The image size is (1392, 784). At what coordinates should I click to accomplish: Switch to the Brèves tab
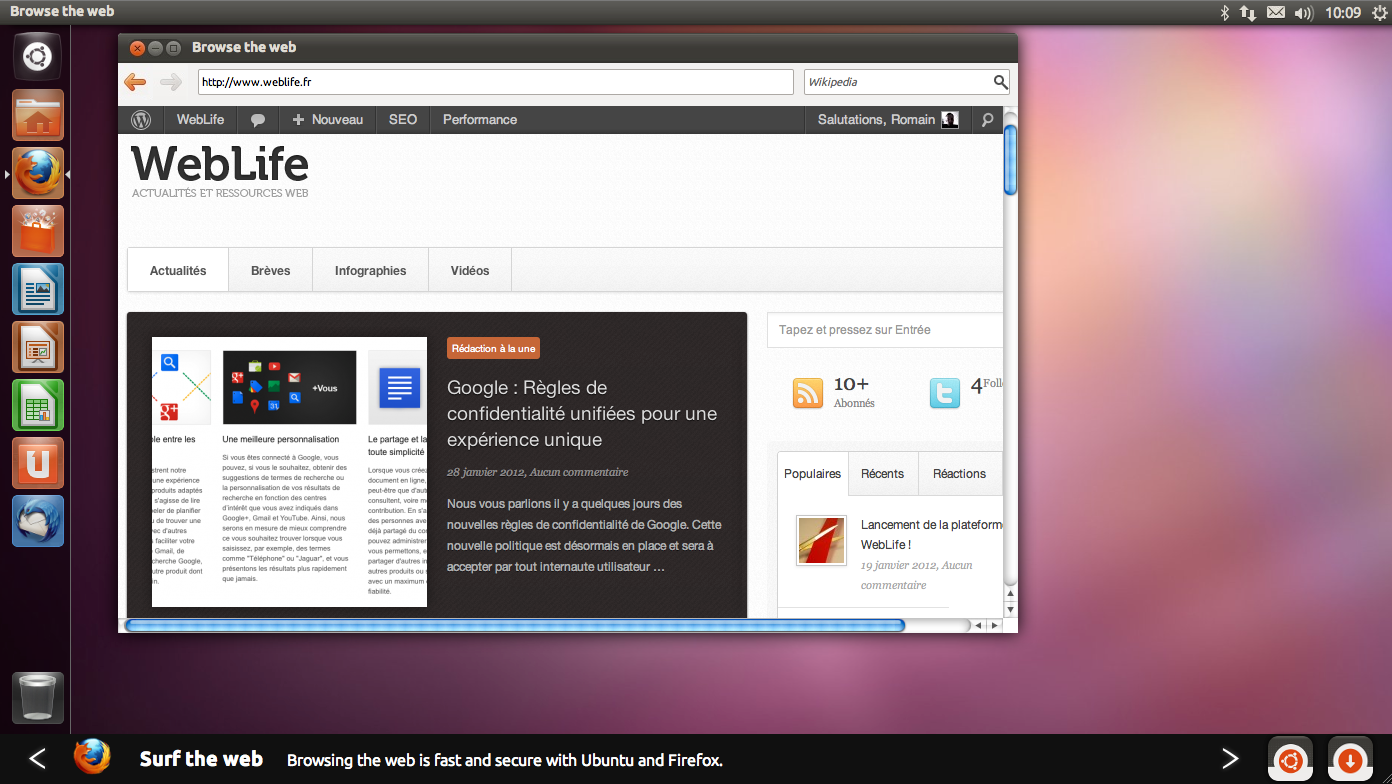[270, 269]
